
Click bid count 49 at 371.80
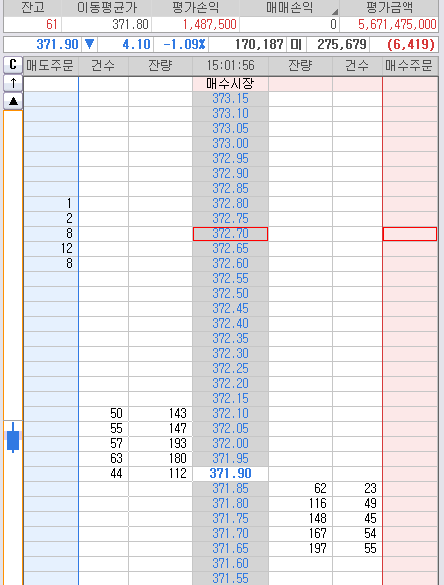tap(370, 504)
